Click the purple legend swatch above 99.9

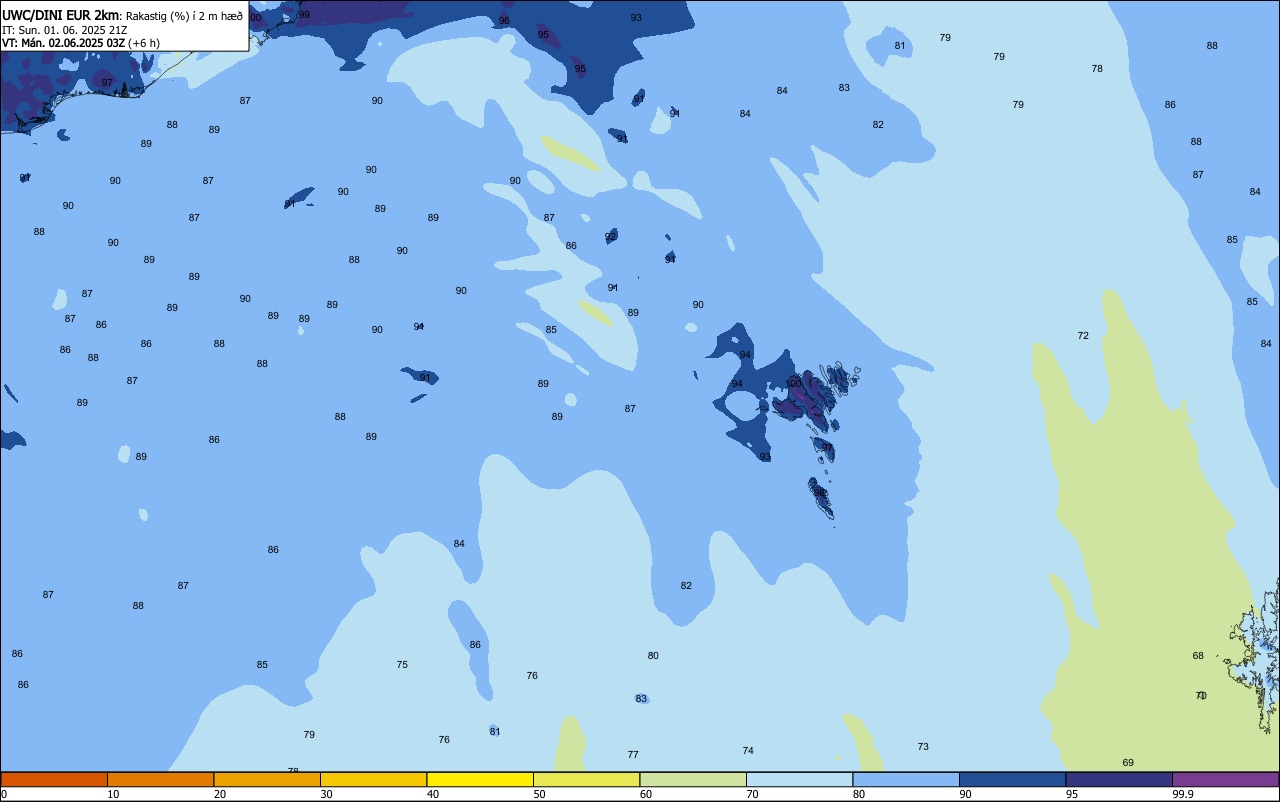[x=1225, y=779]
